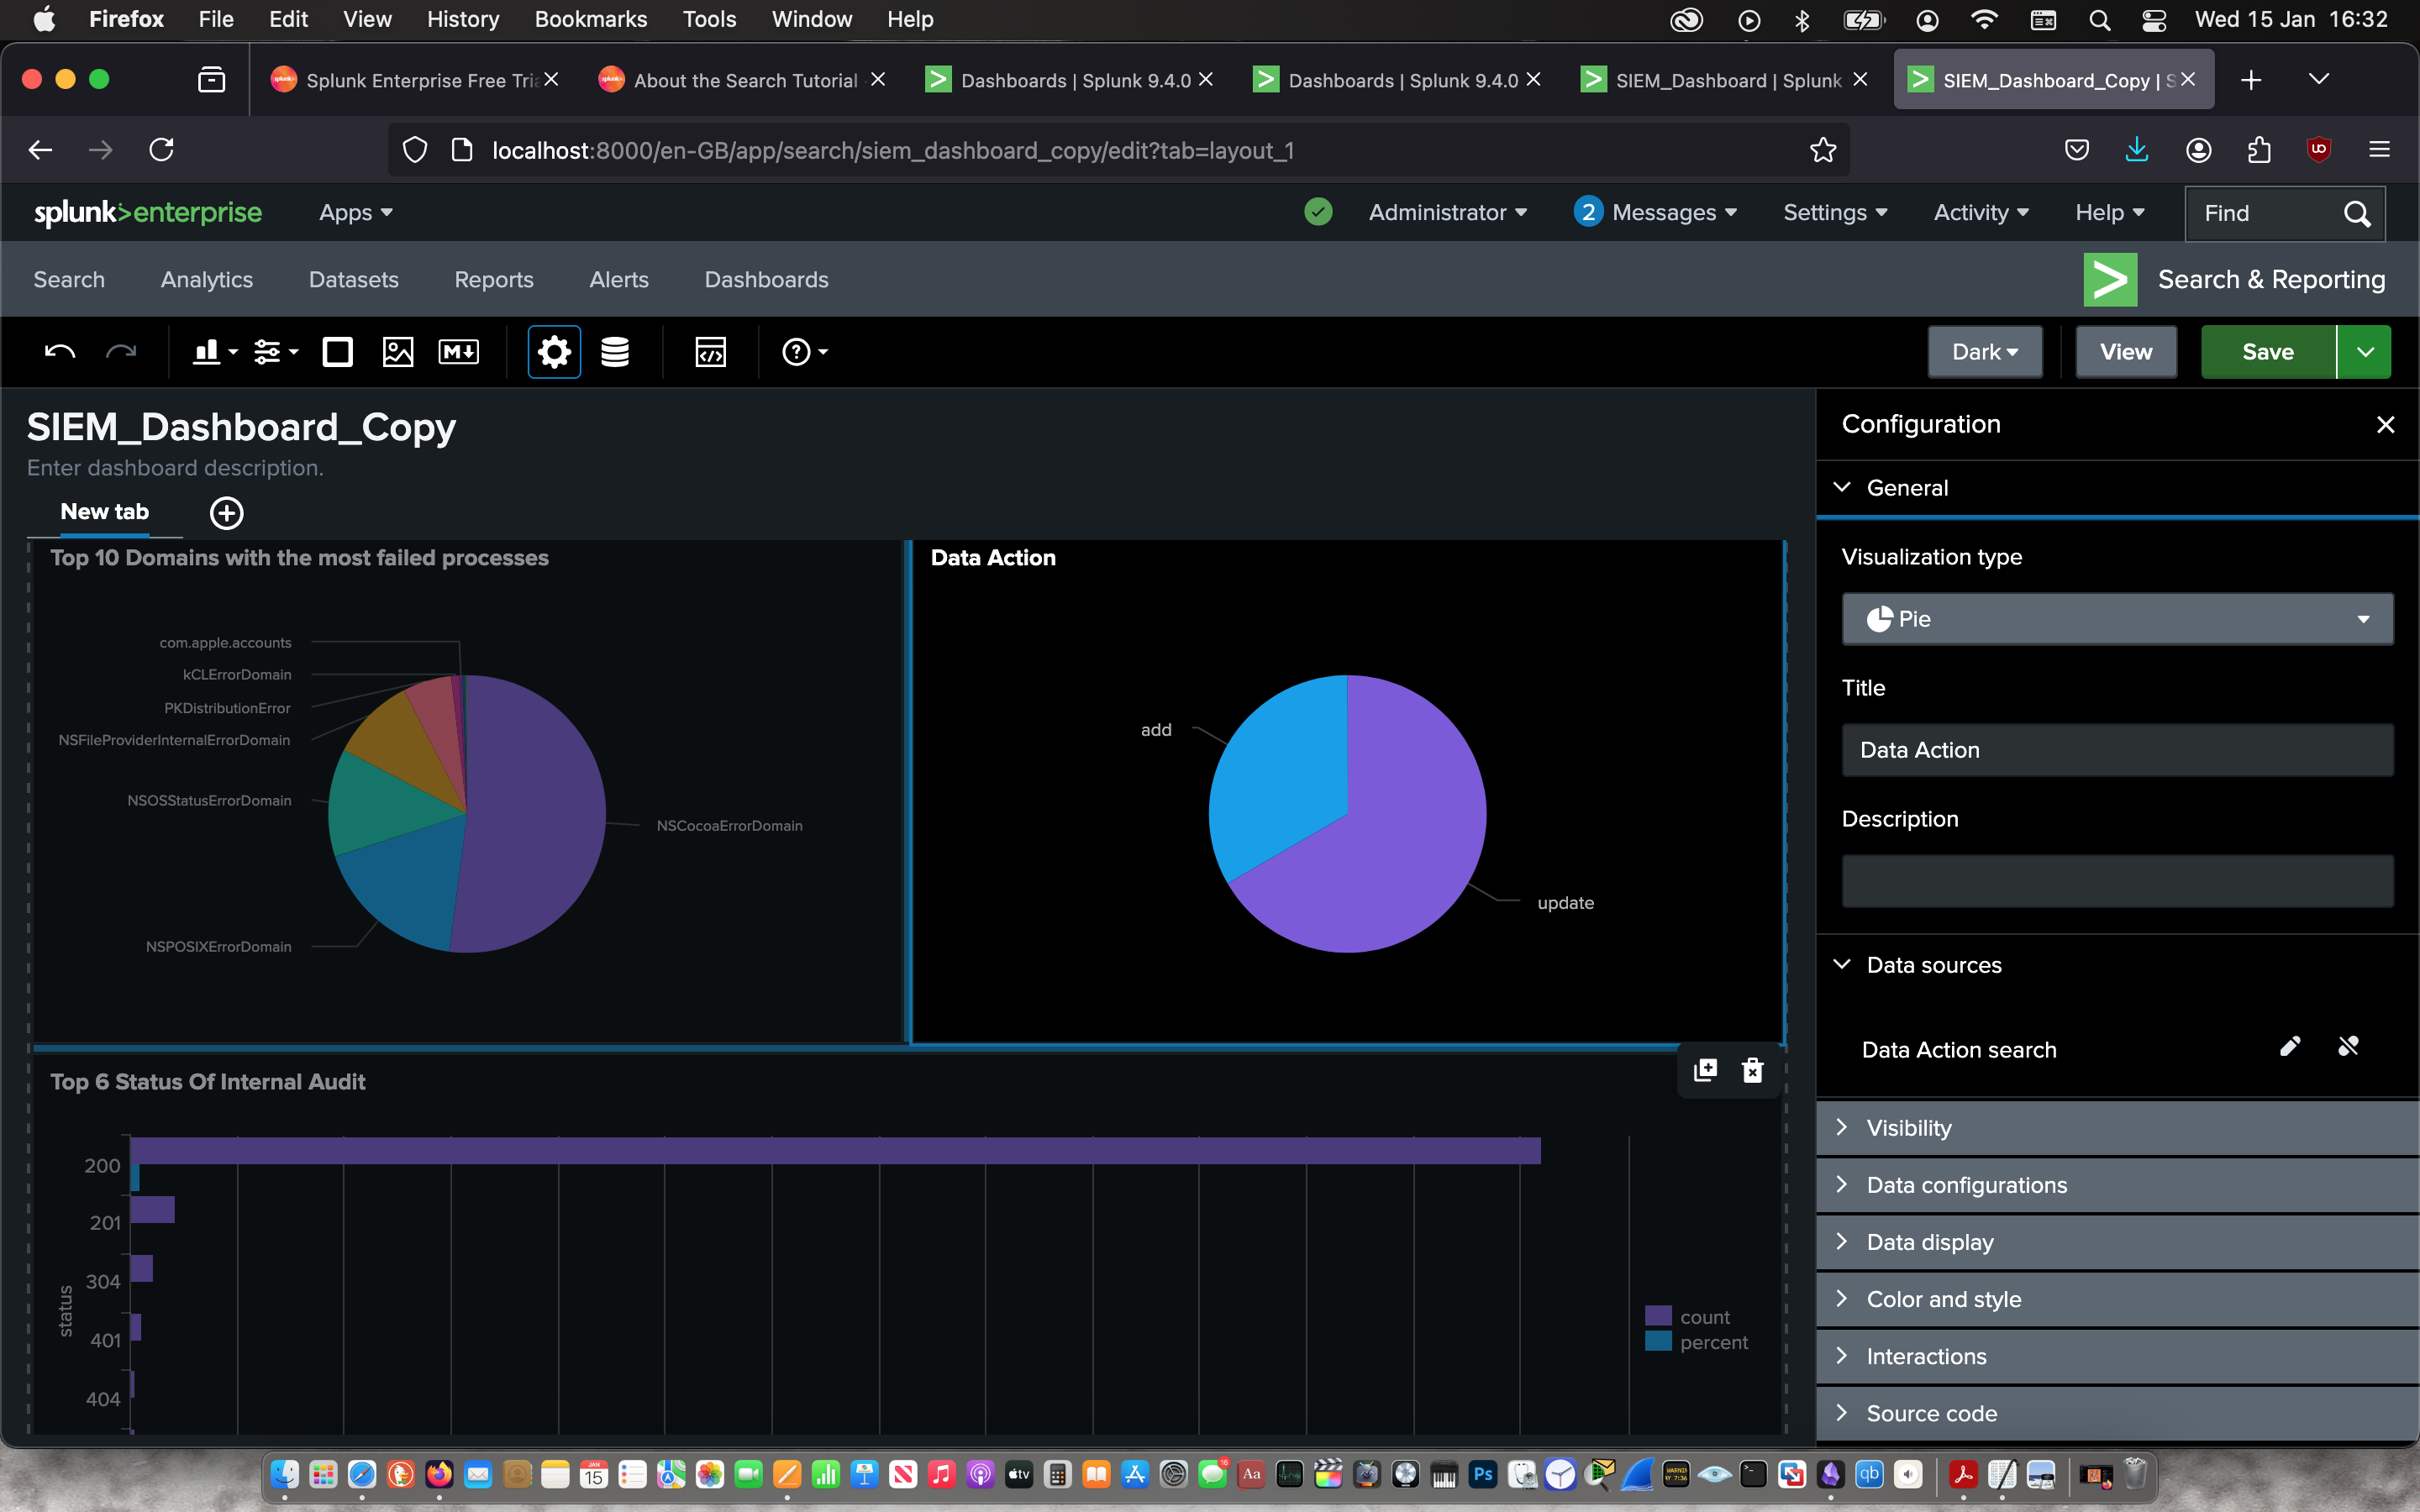This screenshot has width=2420, height=1512.
Task: Toggle the configuration gear panel button
Action: click(554, 352)
